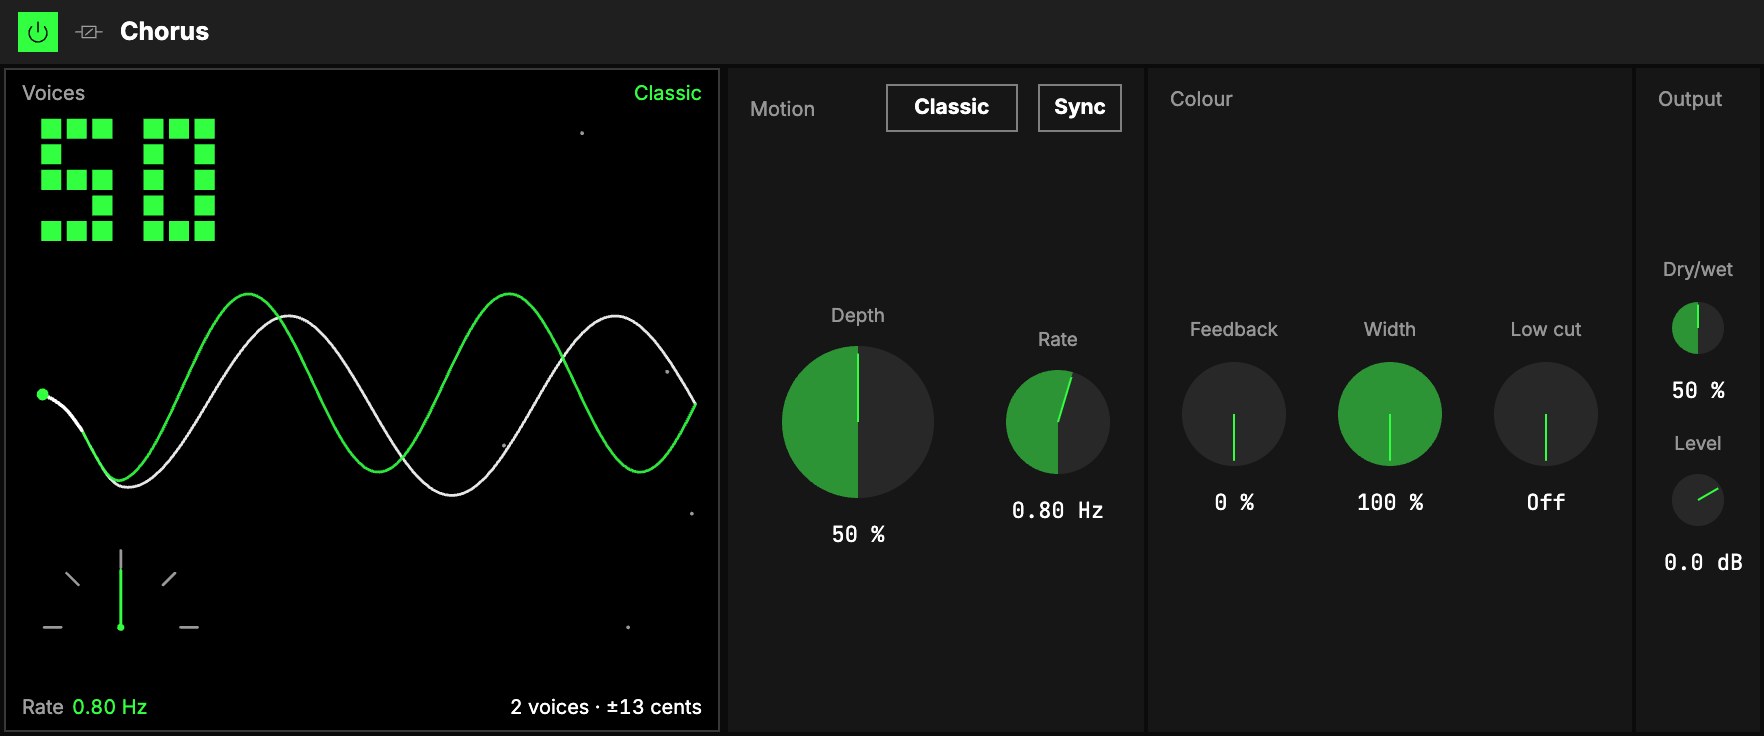Click the Level knob label
1764x736 pixels.
[x=1698, y=443]
